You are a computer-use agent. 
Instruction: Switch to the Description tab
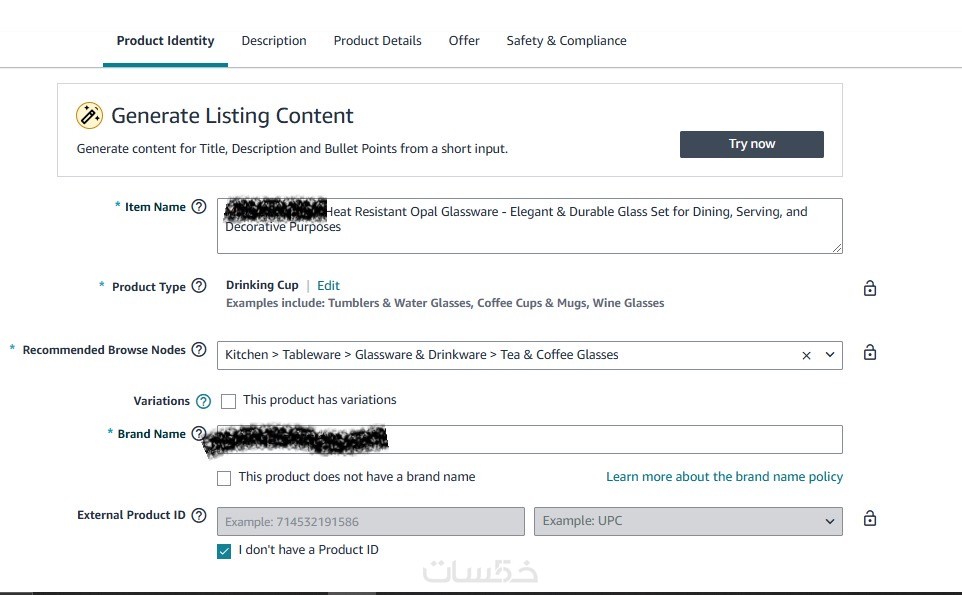click(x=274, y=41)
